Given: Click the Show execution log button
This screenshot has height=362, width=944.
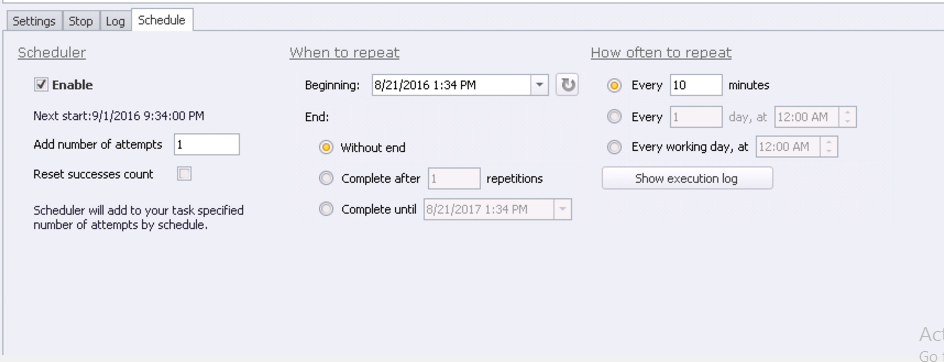Looking at the screenshot, I should point(687,178).
